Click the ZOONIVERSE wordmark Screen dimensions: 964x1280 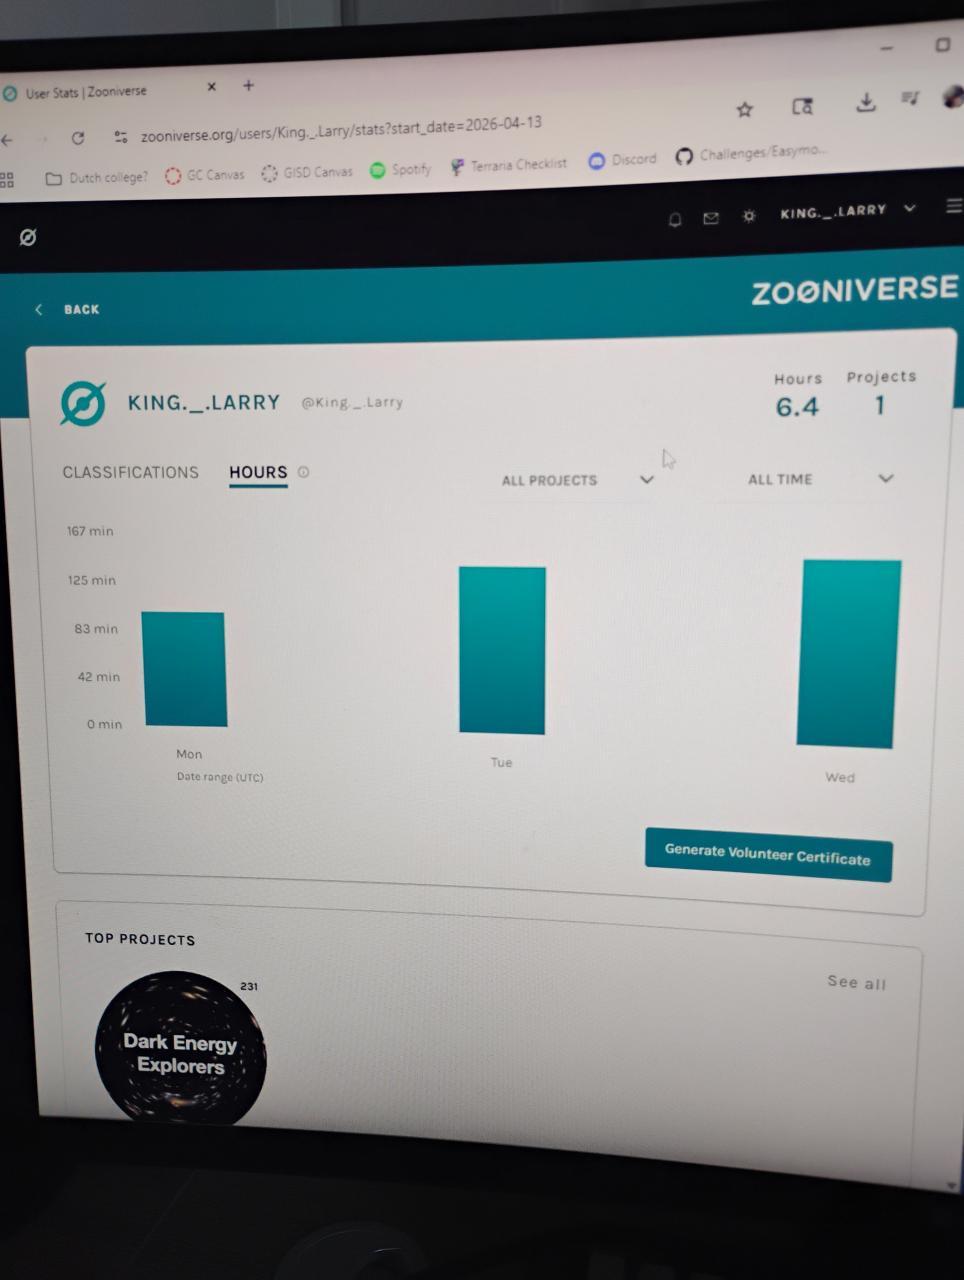point(854,290)
